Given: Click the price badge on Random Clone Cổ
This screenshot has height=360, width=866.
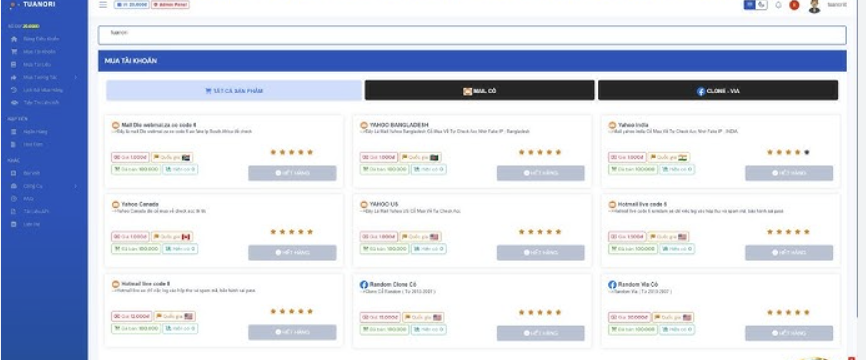Looking at the screenshot, I should click(x=380, y=317).
